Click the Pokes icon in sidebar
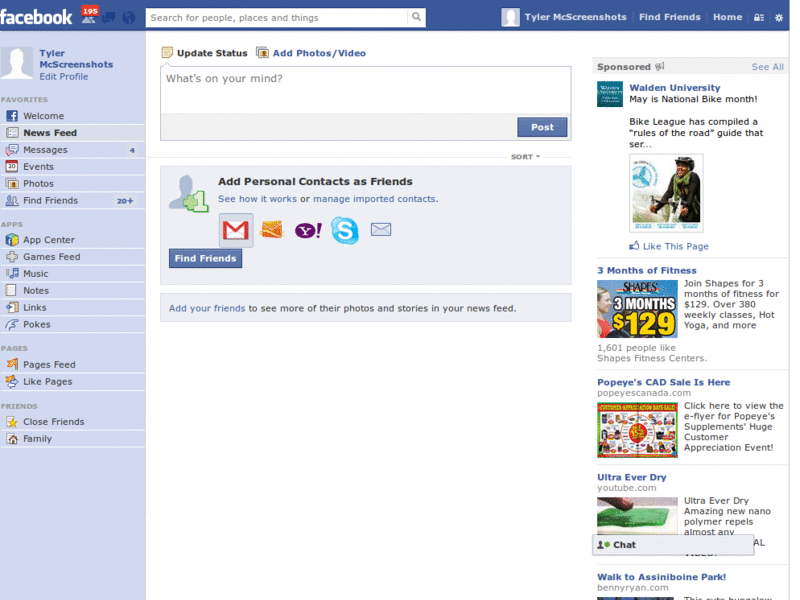This screenshot has height=600, width=800. tap(12, 324)
